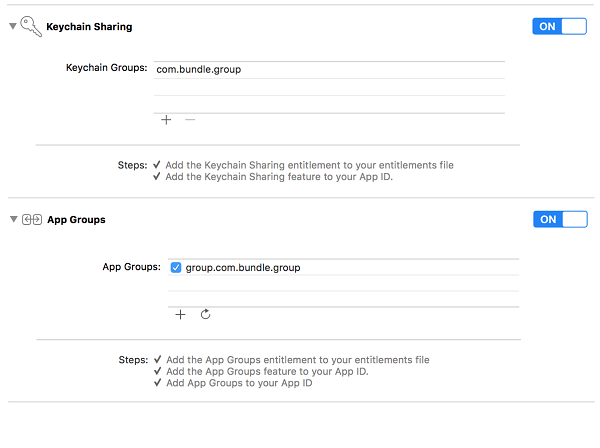
Task: Collapse the App Groups section
Action: (12, 219)
